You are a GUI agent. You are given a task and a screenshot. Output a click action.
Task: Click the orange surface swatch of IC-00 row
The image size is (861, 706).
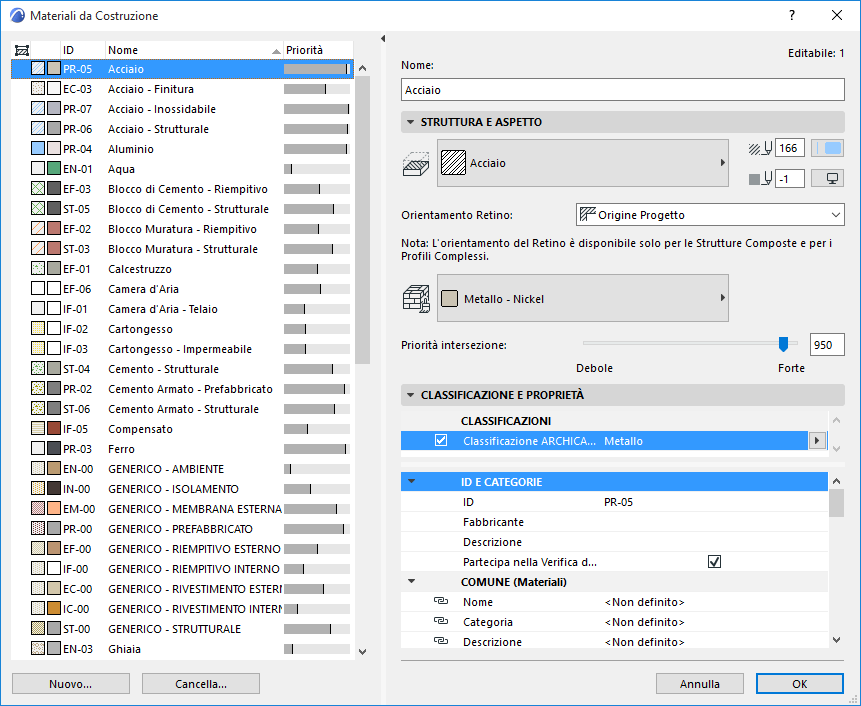54,608
